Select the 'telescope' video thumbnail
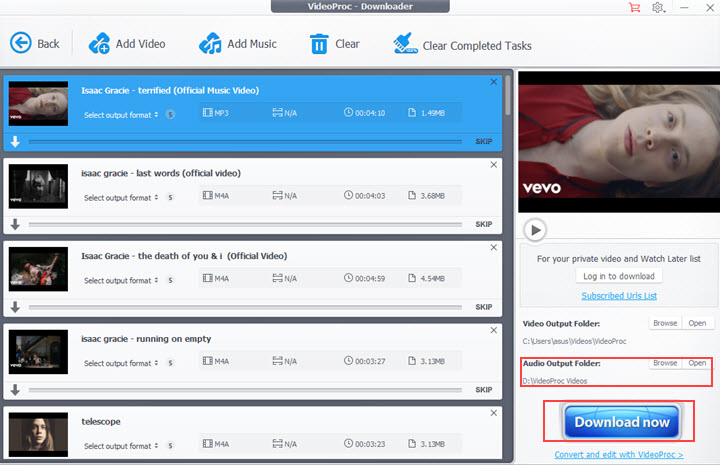This screenshot has width=720, height=465. point(39,434)
